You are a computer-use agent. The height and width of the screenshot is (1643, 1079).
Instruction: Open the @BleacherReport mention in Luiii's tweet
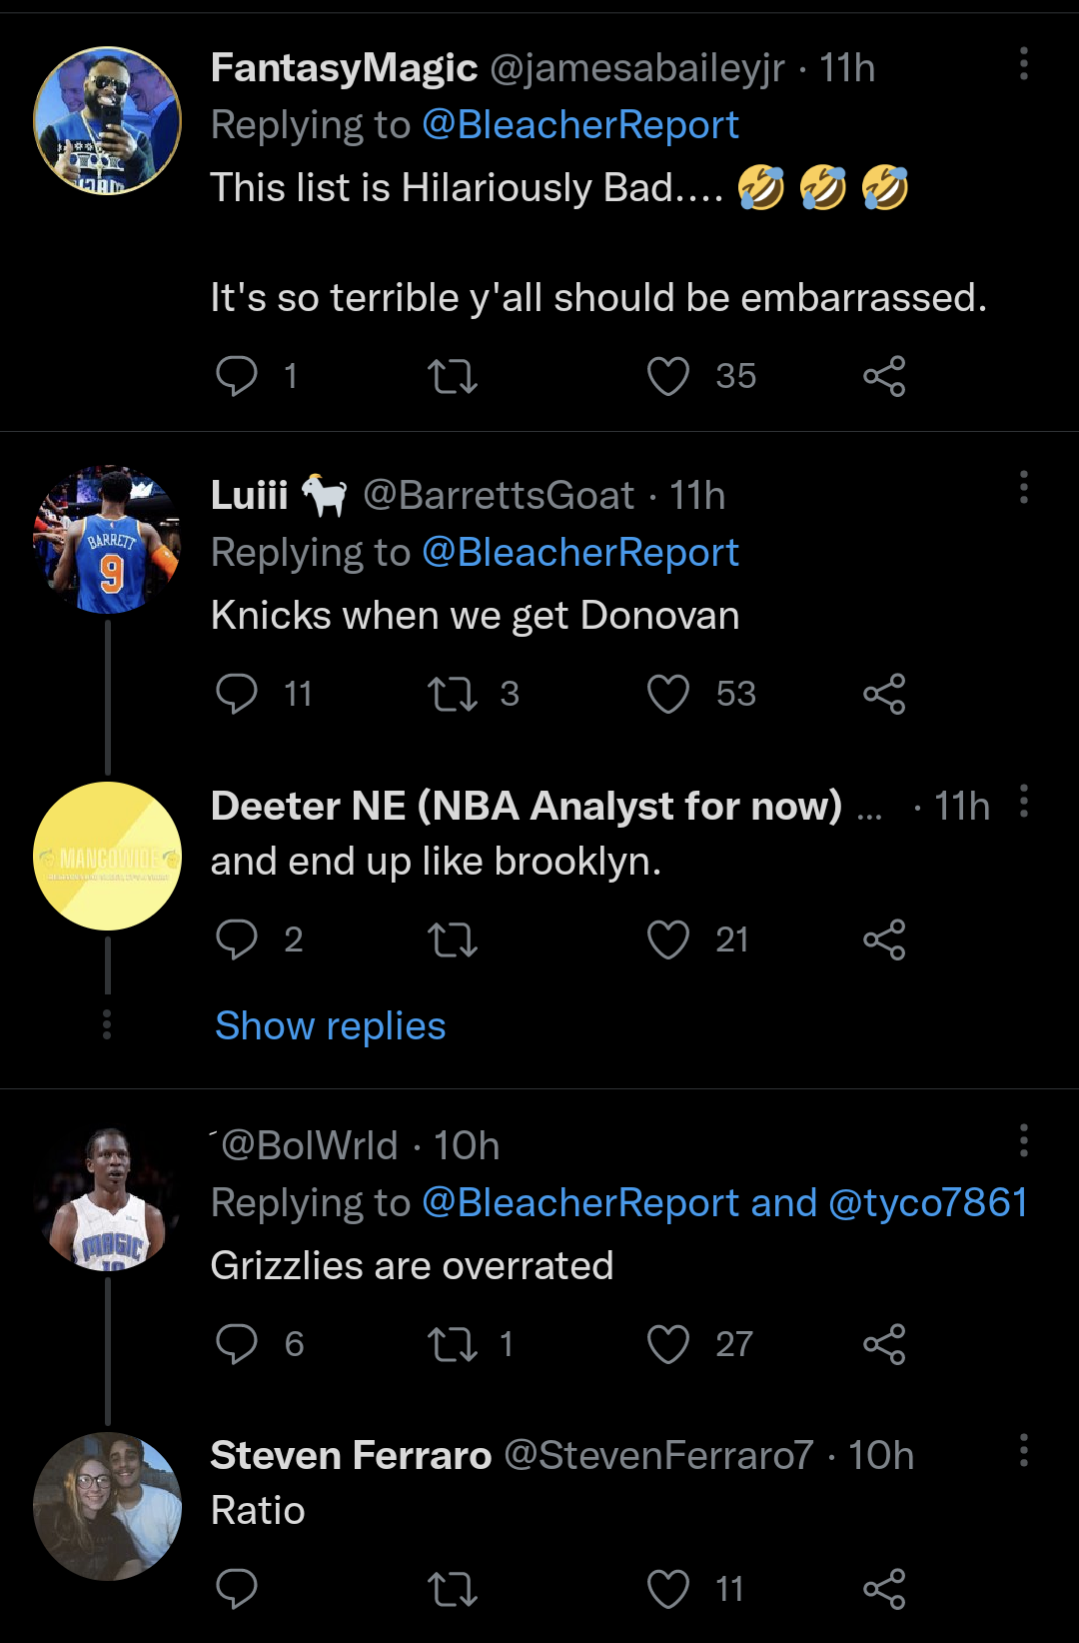point(580,552)
